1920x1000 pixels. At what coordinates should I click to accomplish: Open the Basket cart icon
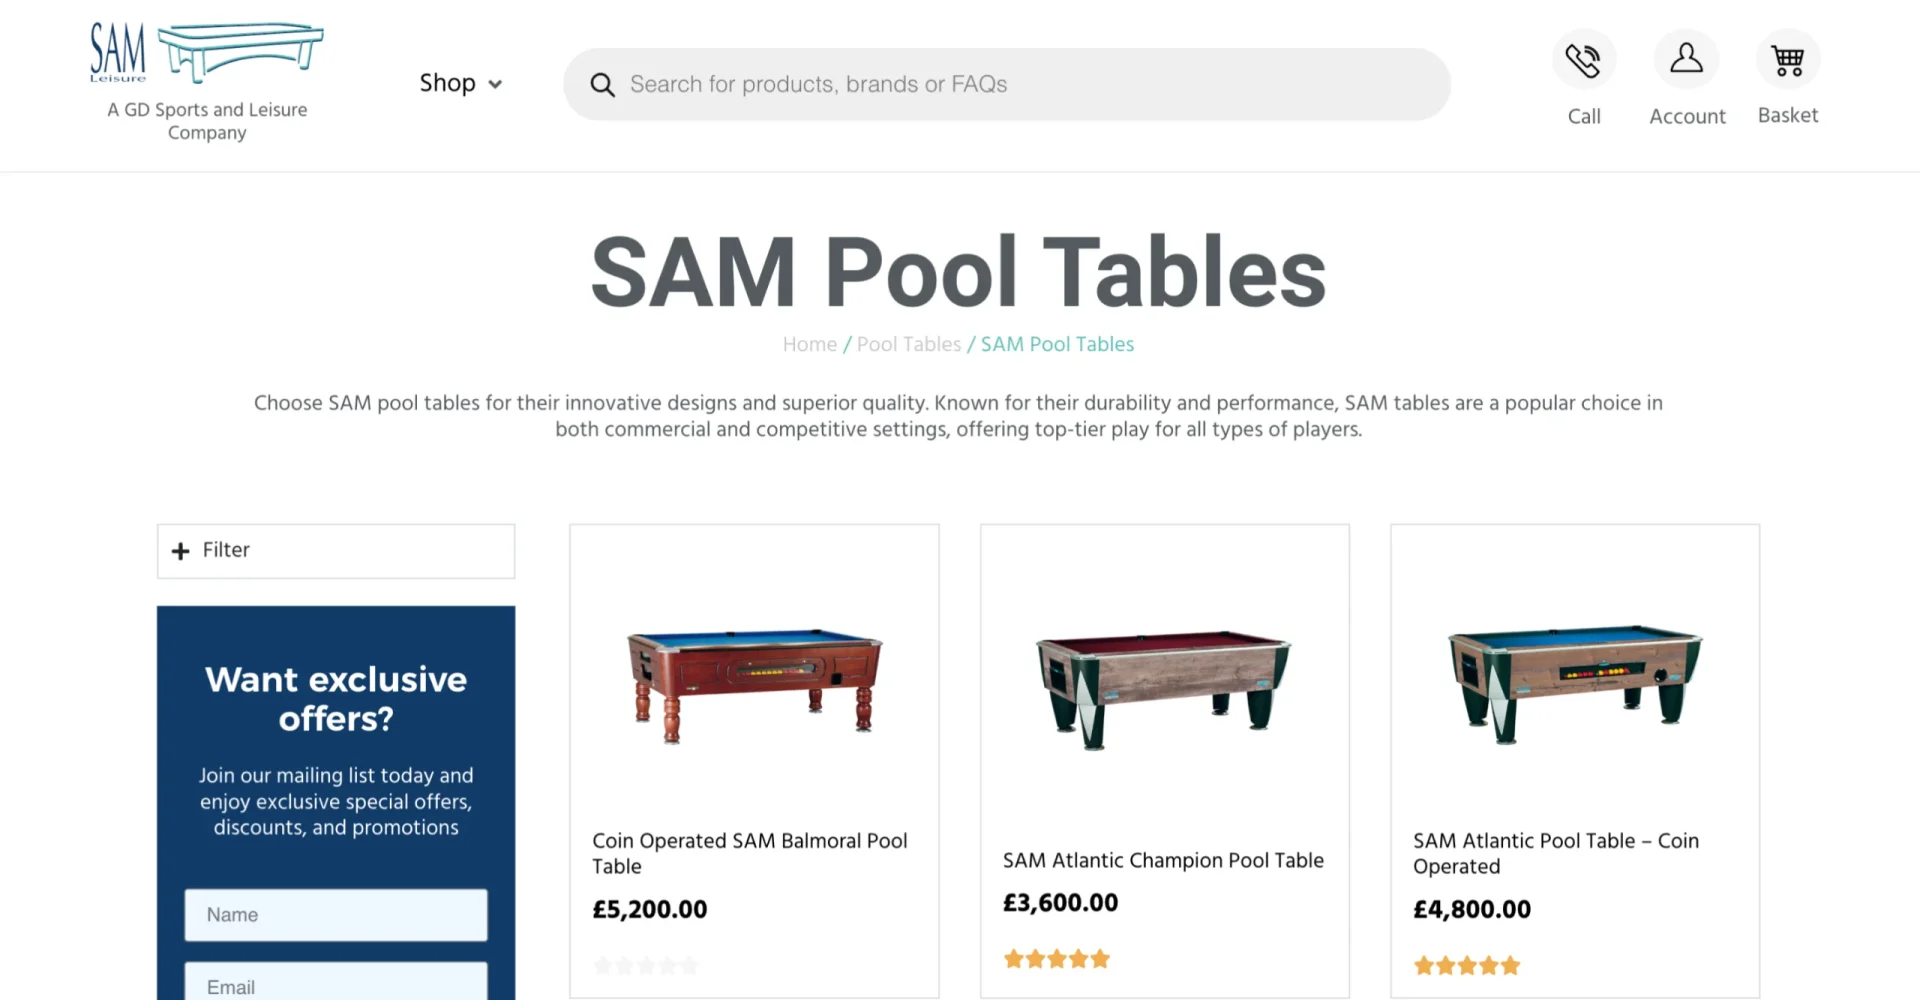[1788, 59]
